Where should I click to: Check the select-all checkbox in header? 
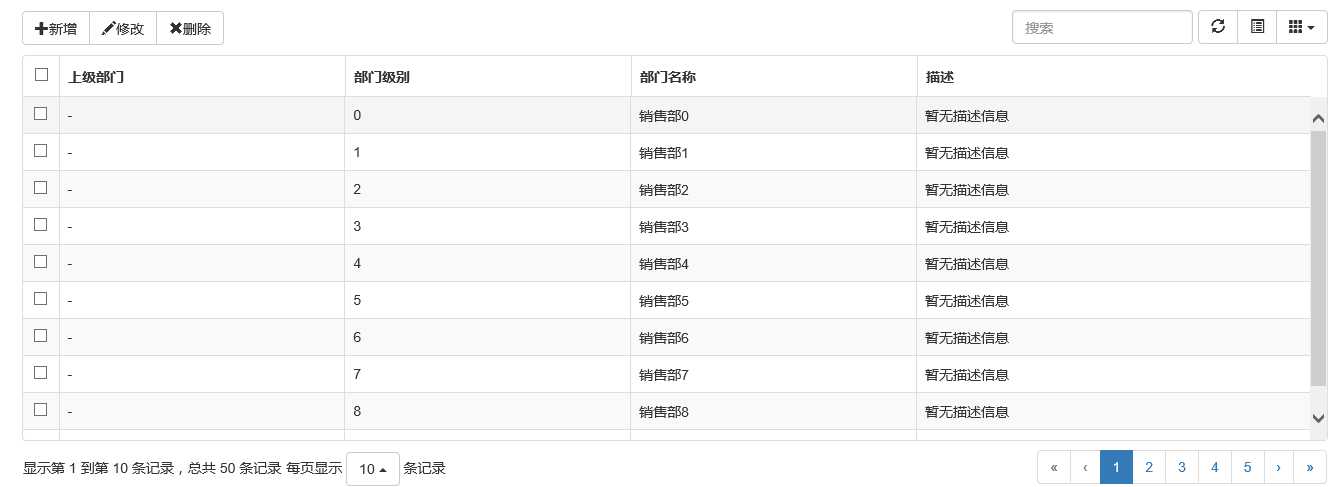[x=41, y=75]
